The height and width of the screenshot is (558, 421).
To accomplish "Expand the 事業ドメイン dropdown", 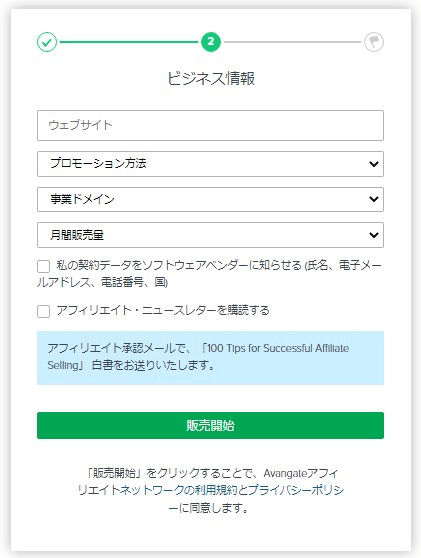I will click(x=210, y=199).
